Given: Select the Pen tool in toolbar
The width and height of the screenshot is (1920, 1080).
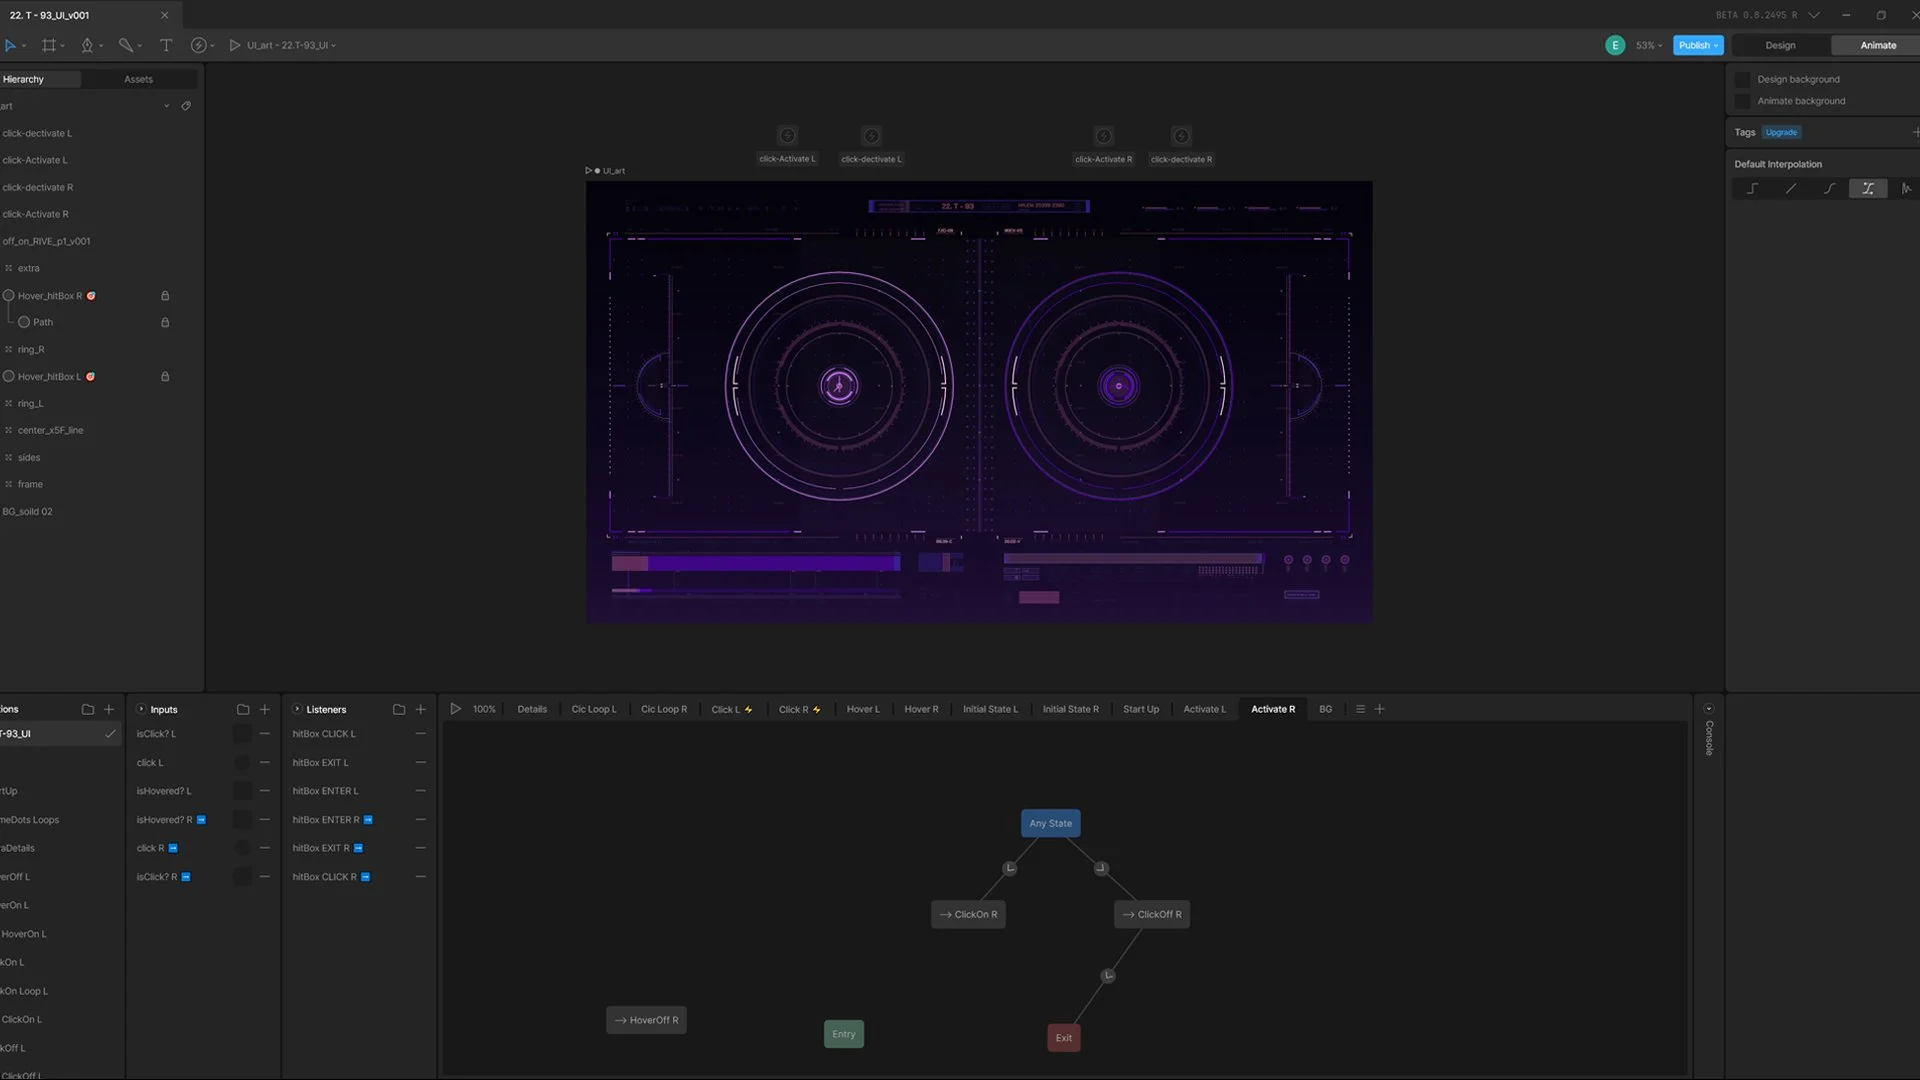Looking at the screenshot, I should pyautogui.click(x=87, y=45).
